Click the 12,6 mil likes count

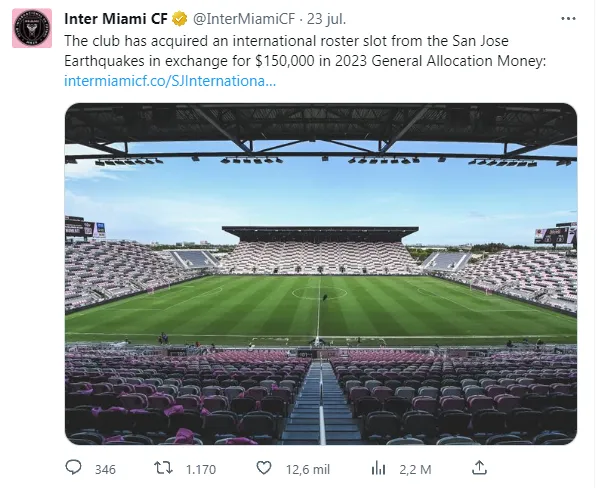pos(306,468)
